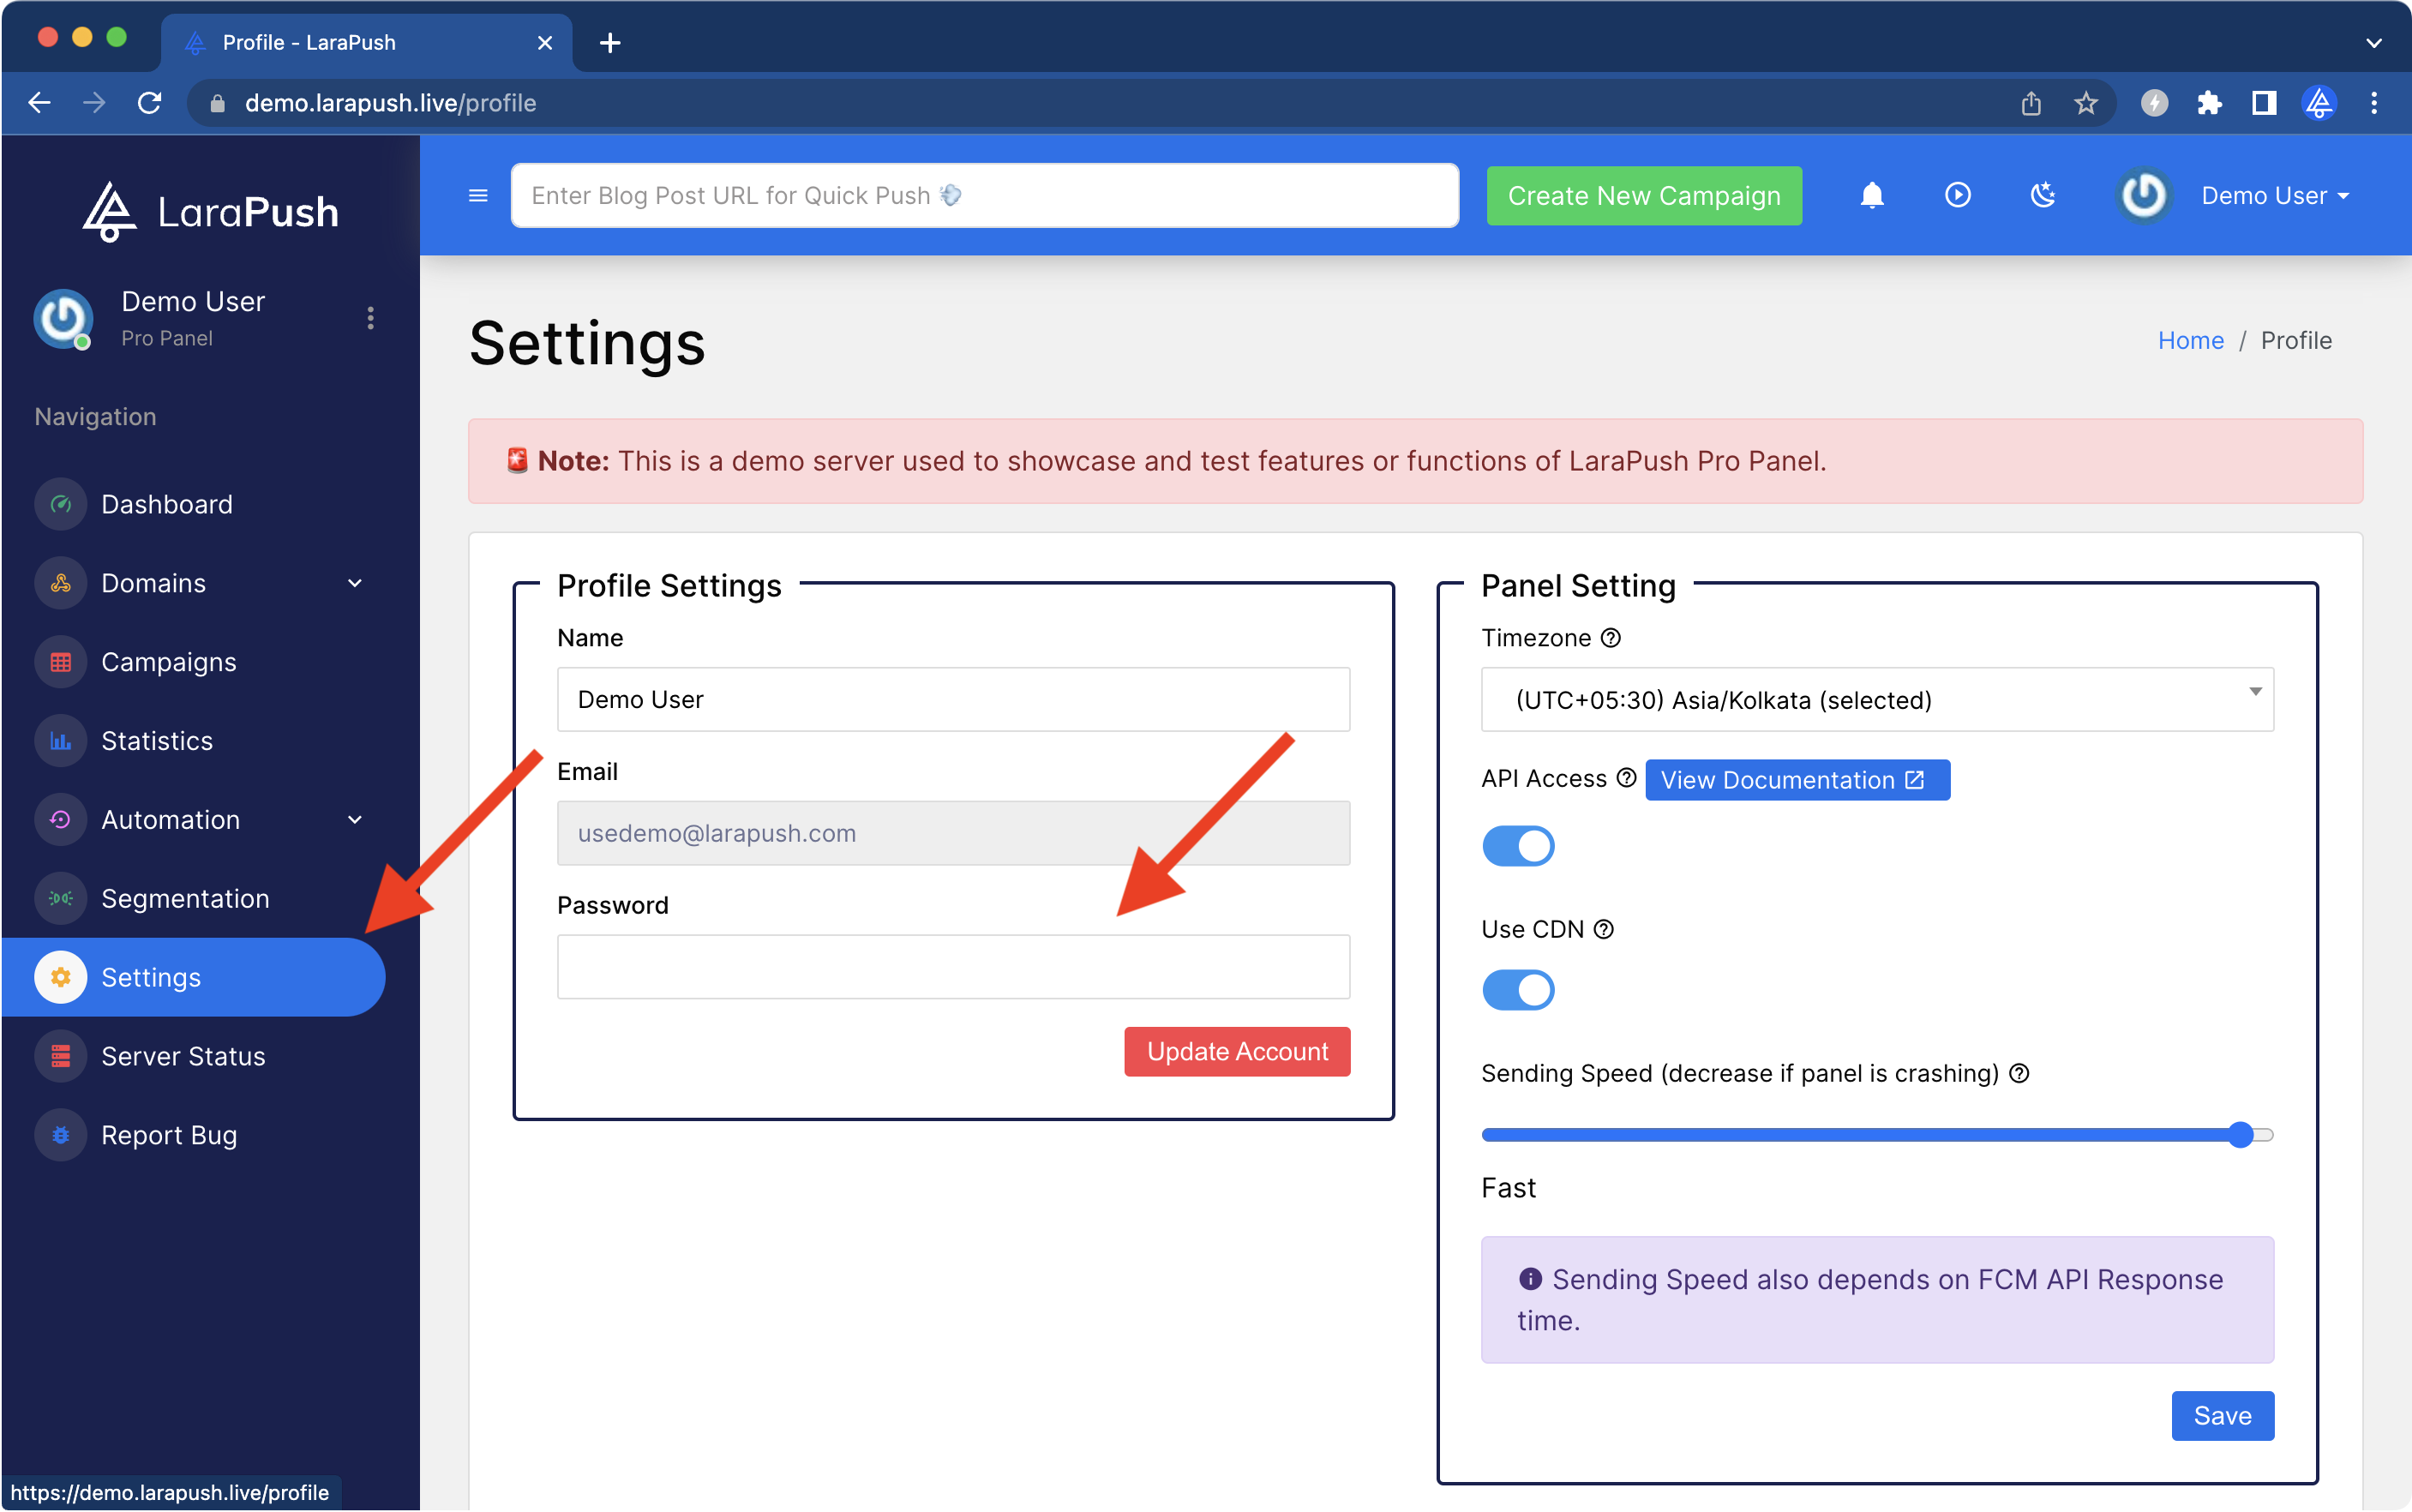This screenshot has height=1512, width=2412.
Task: Click the Report Bug menu item
Action: tap(169, 1134)
